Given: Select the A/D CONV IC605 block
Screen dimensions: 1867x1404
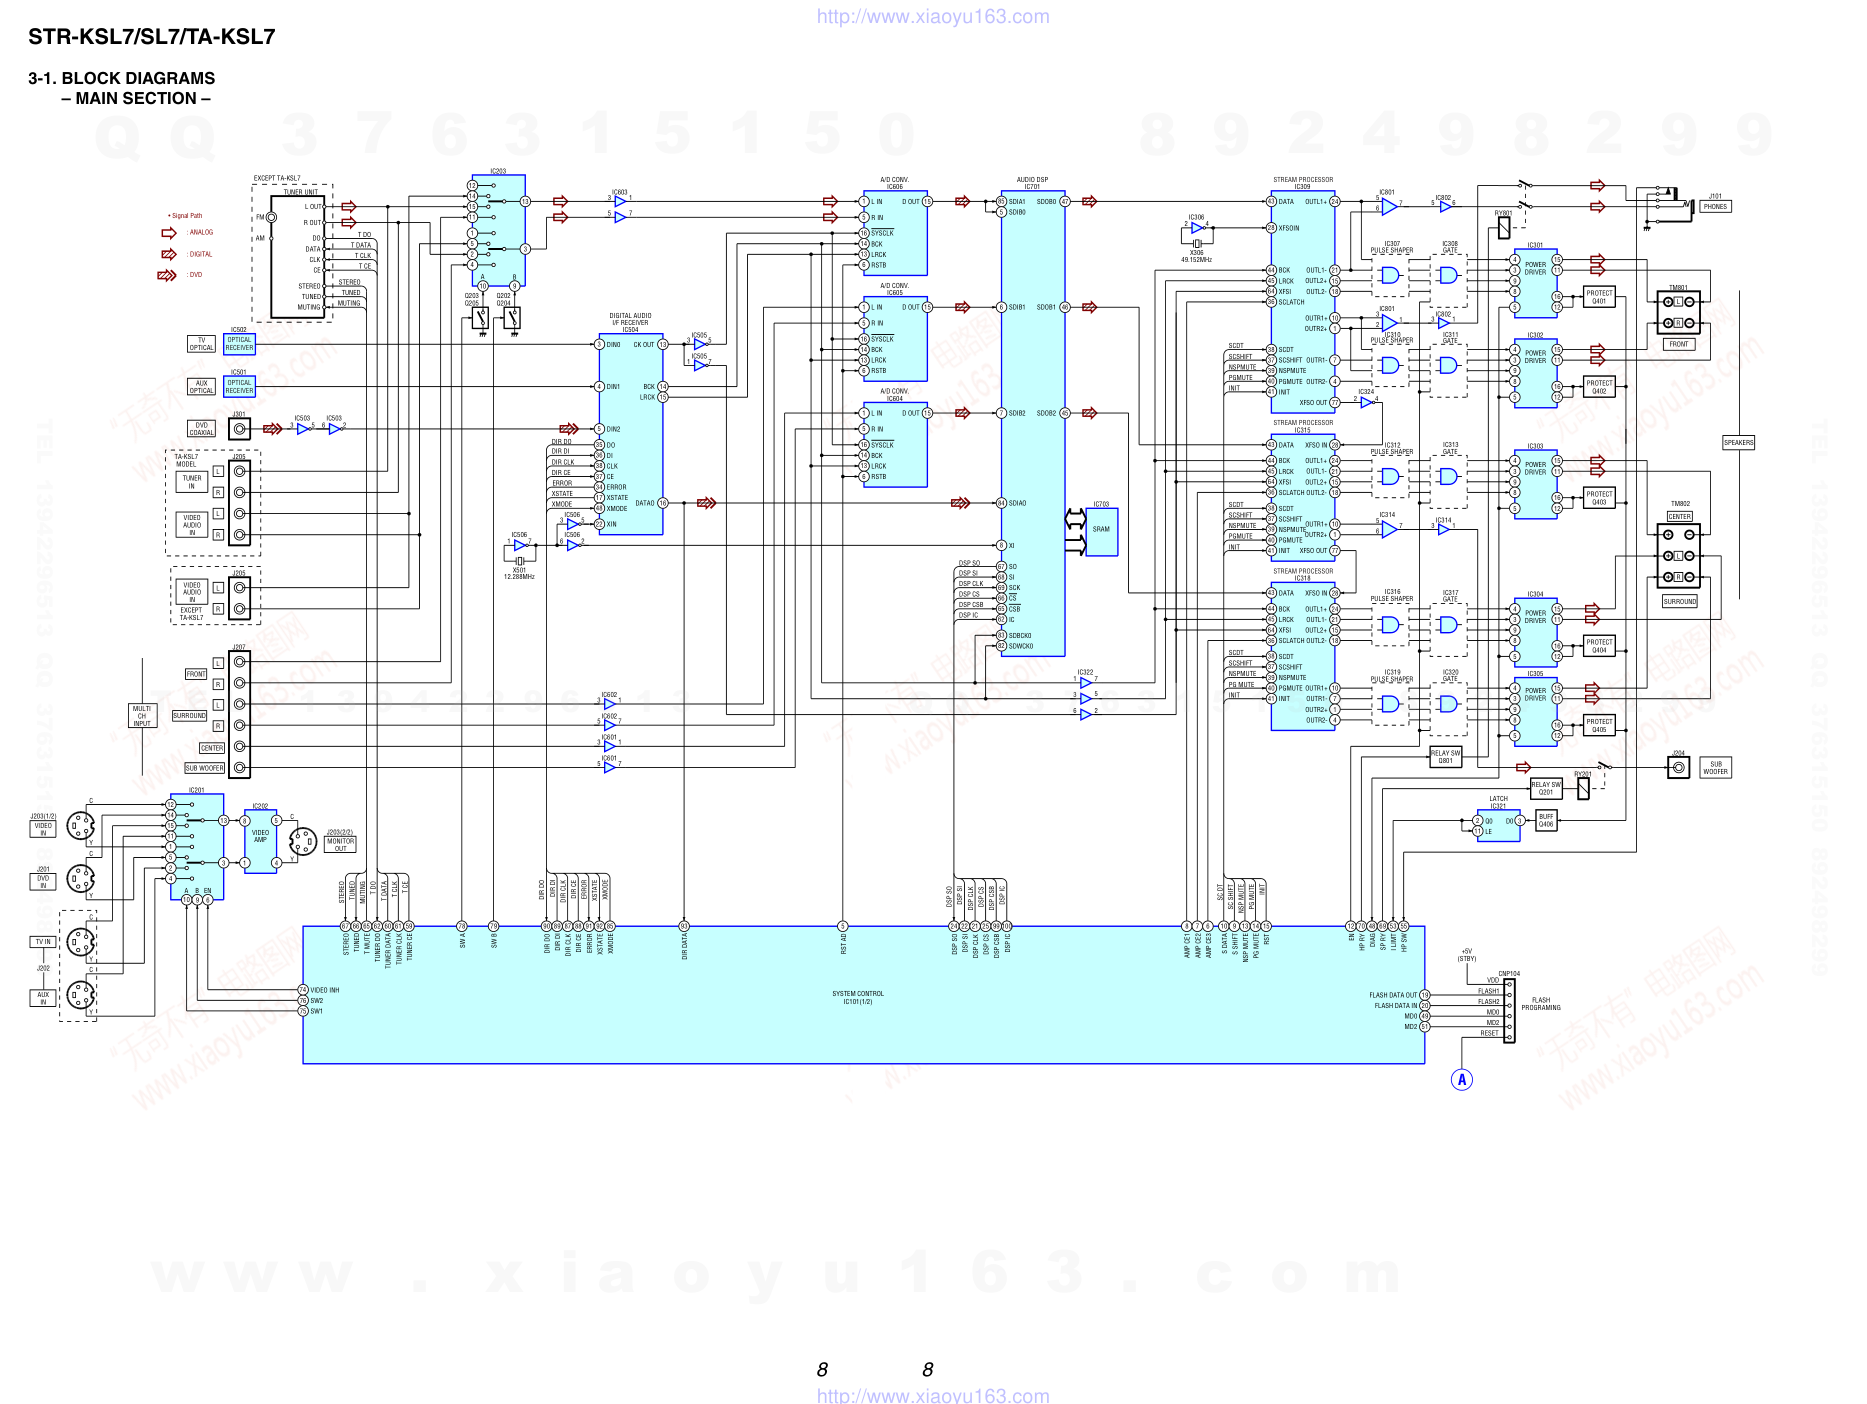Looking at the screenshot, I should [895, 339].
